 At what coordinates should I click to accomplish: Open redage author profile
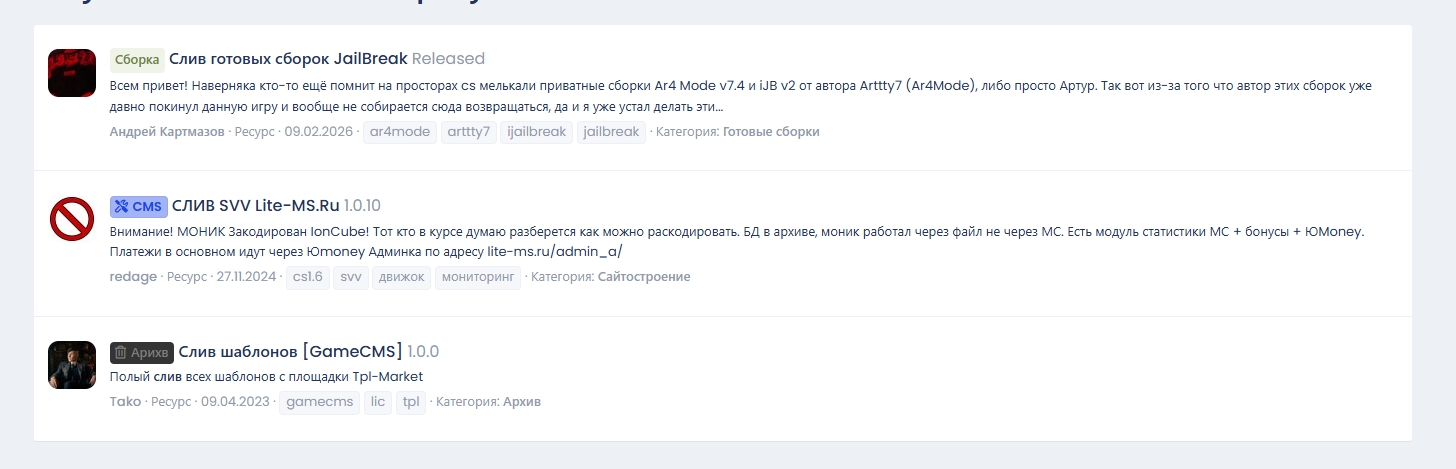point(133,277)
